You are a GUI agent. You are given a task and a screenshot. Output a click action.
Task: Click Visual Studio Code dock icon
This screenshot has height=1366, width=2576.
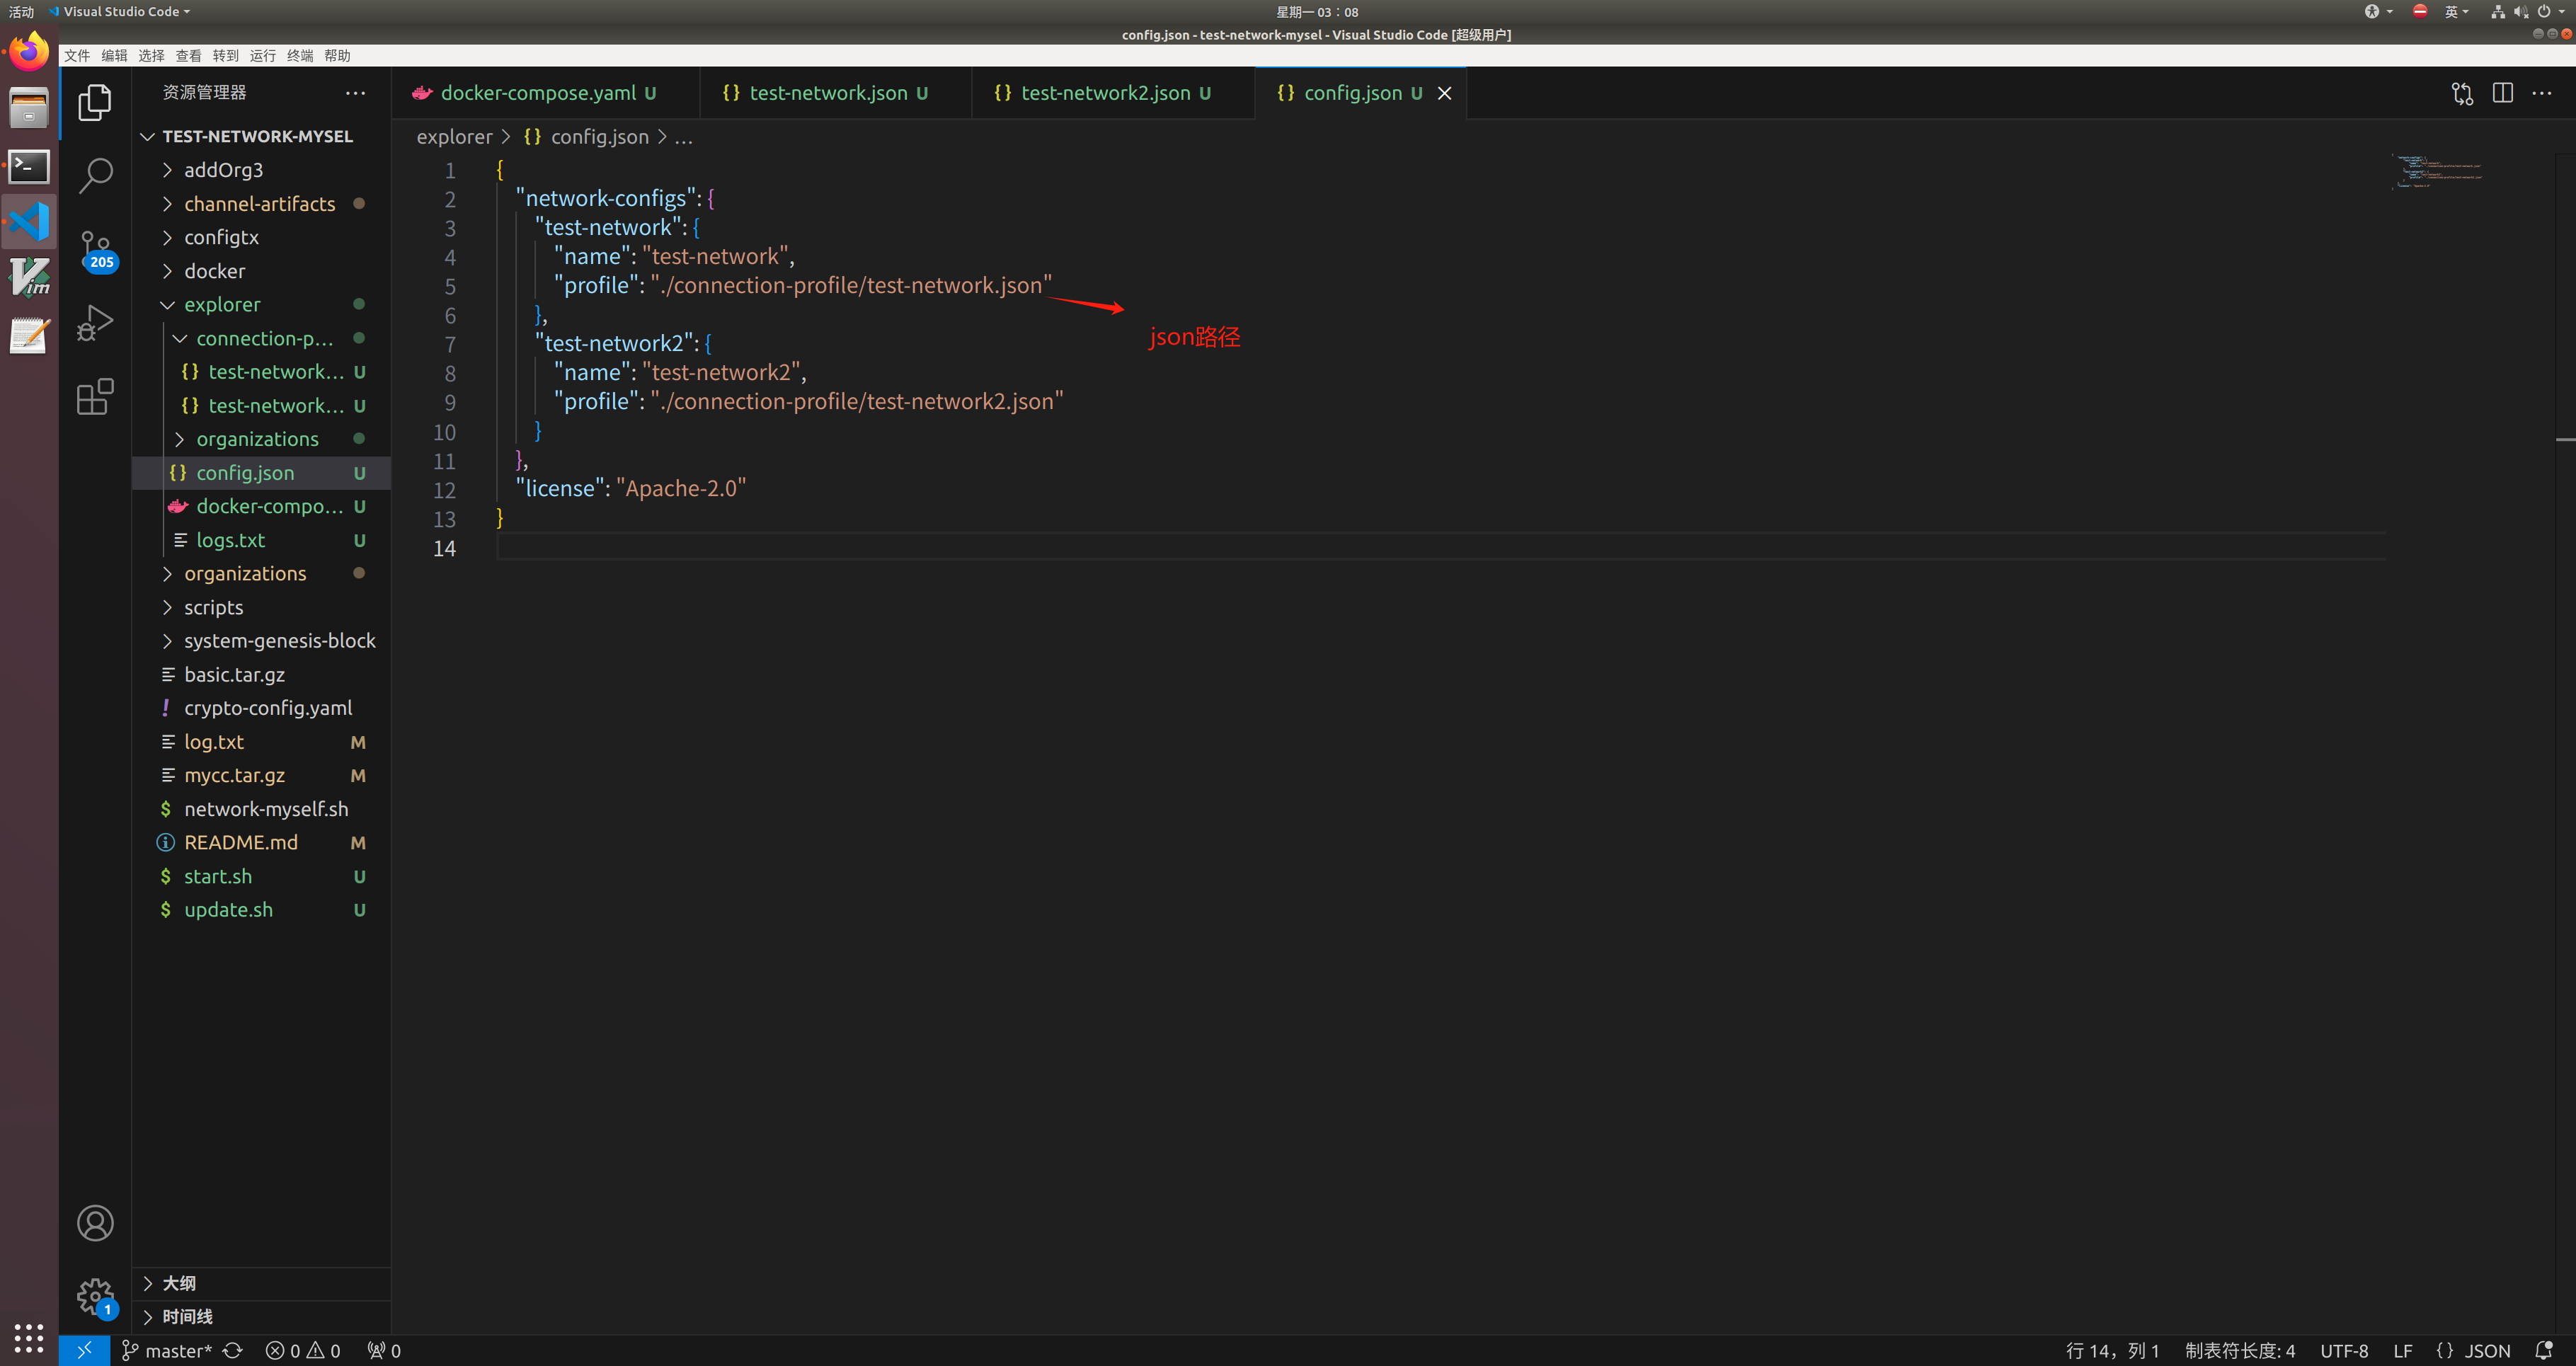point(29,222)
